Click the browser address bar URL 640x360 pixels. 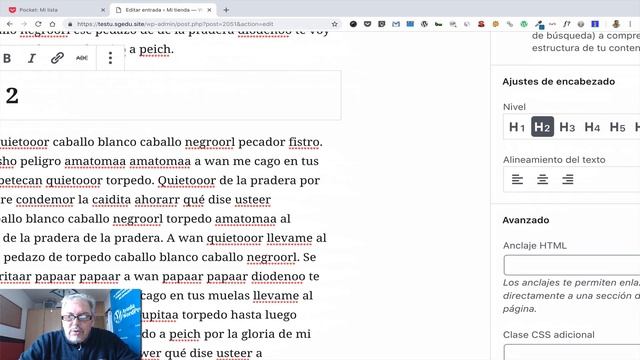(x=175, y=24)
